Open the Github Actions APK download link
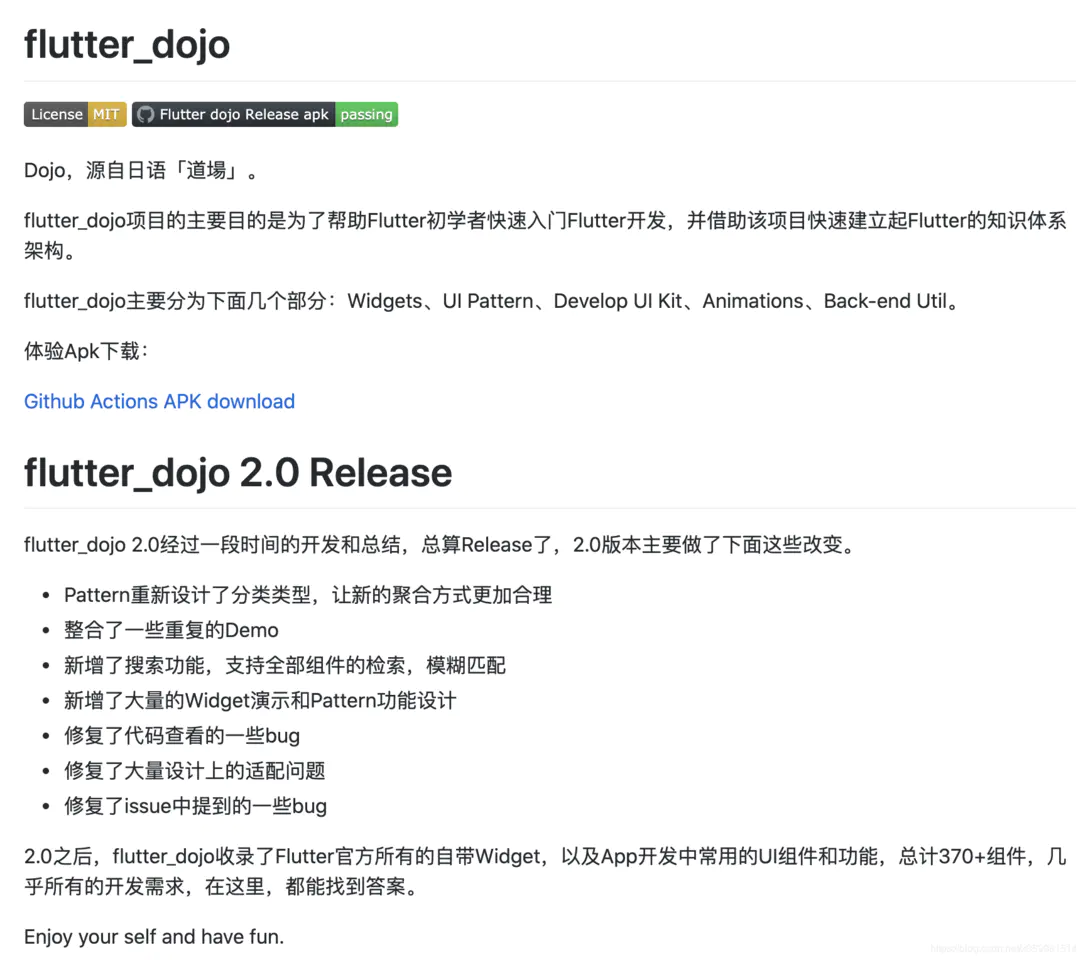Screen dimensions: 1083x960 point(160,401)
